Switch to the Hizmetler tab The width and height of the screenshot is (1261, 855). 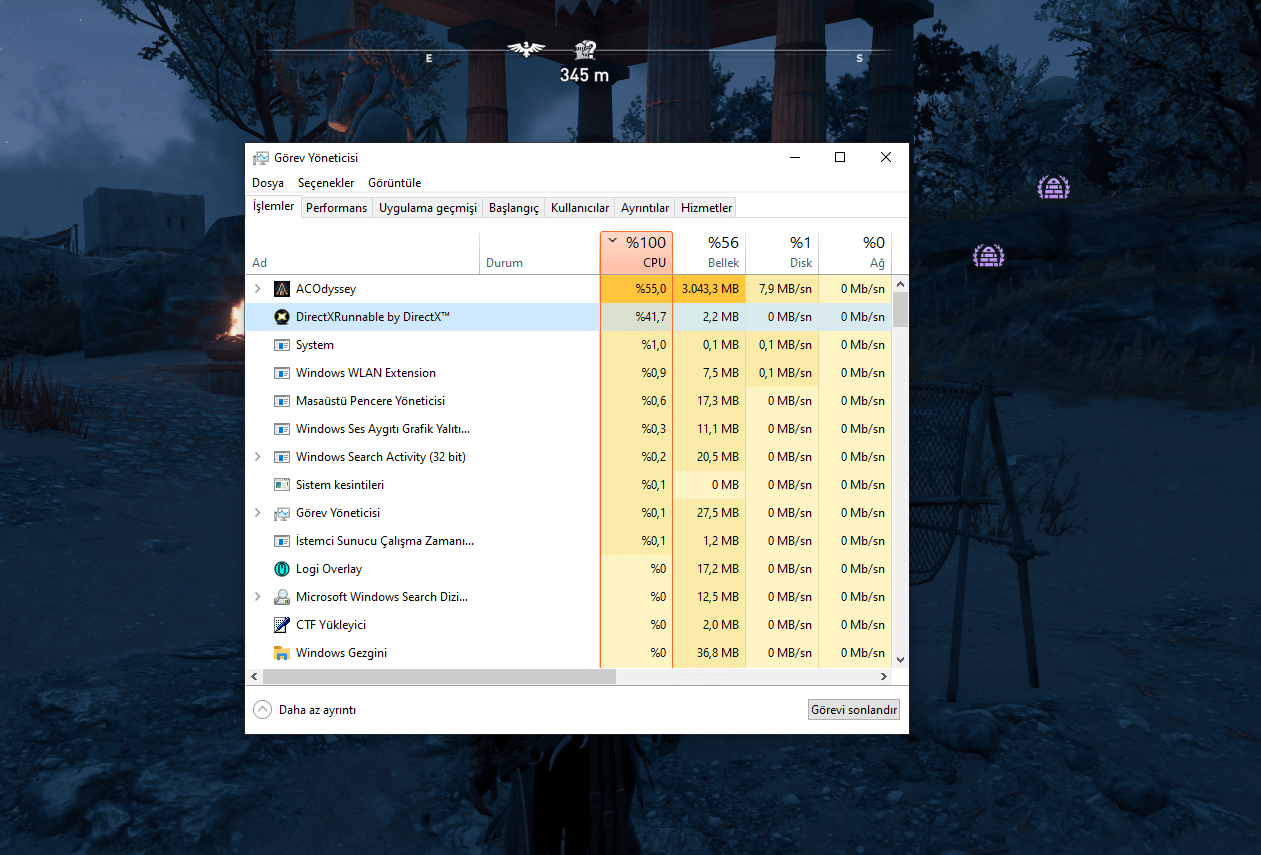[707, 208]
